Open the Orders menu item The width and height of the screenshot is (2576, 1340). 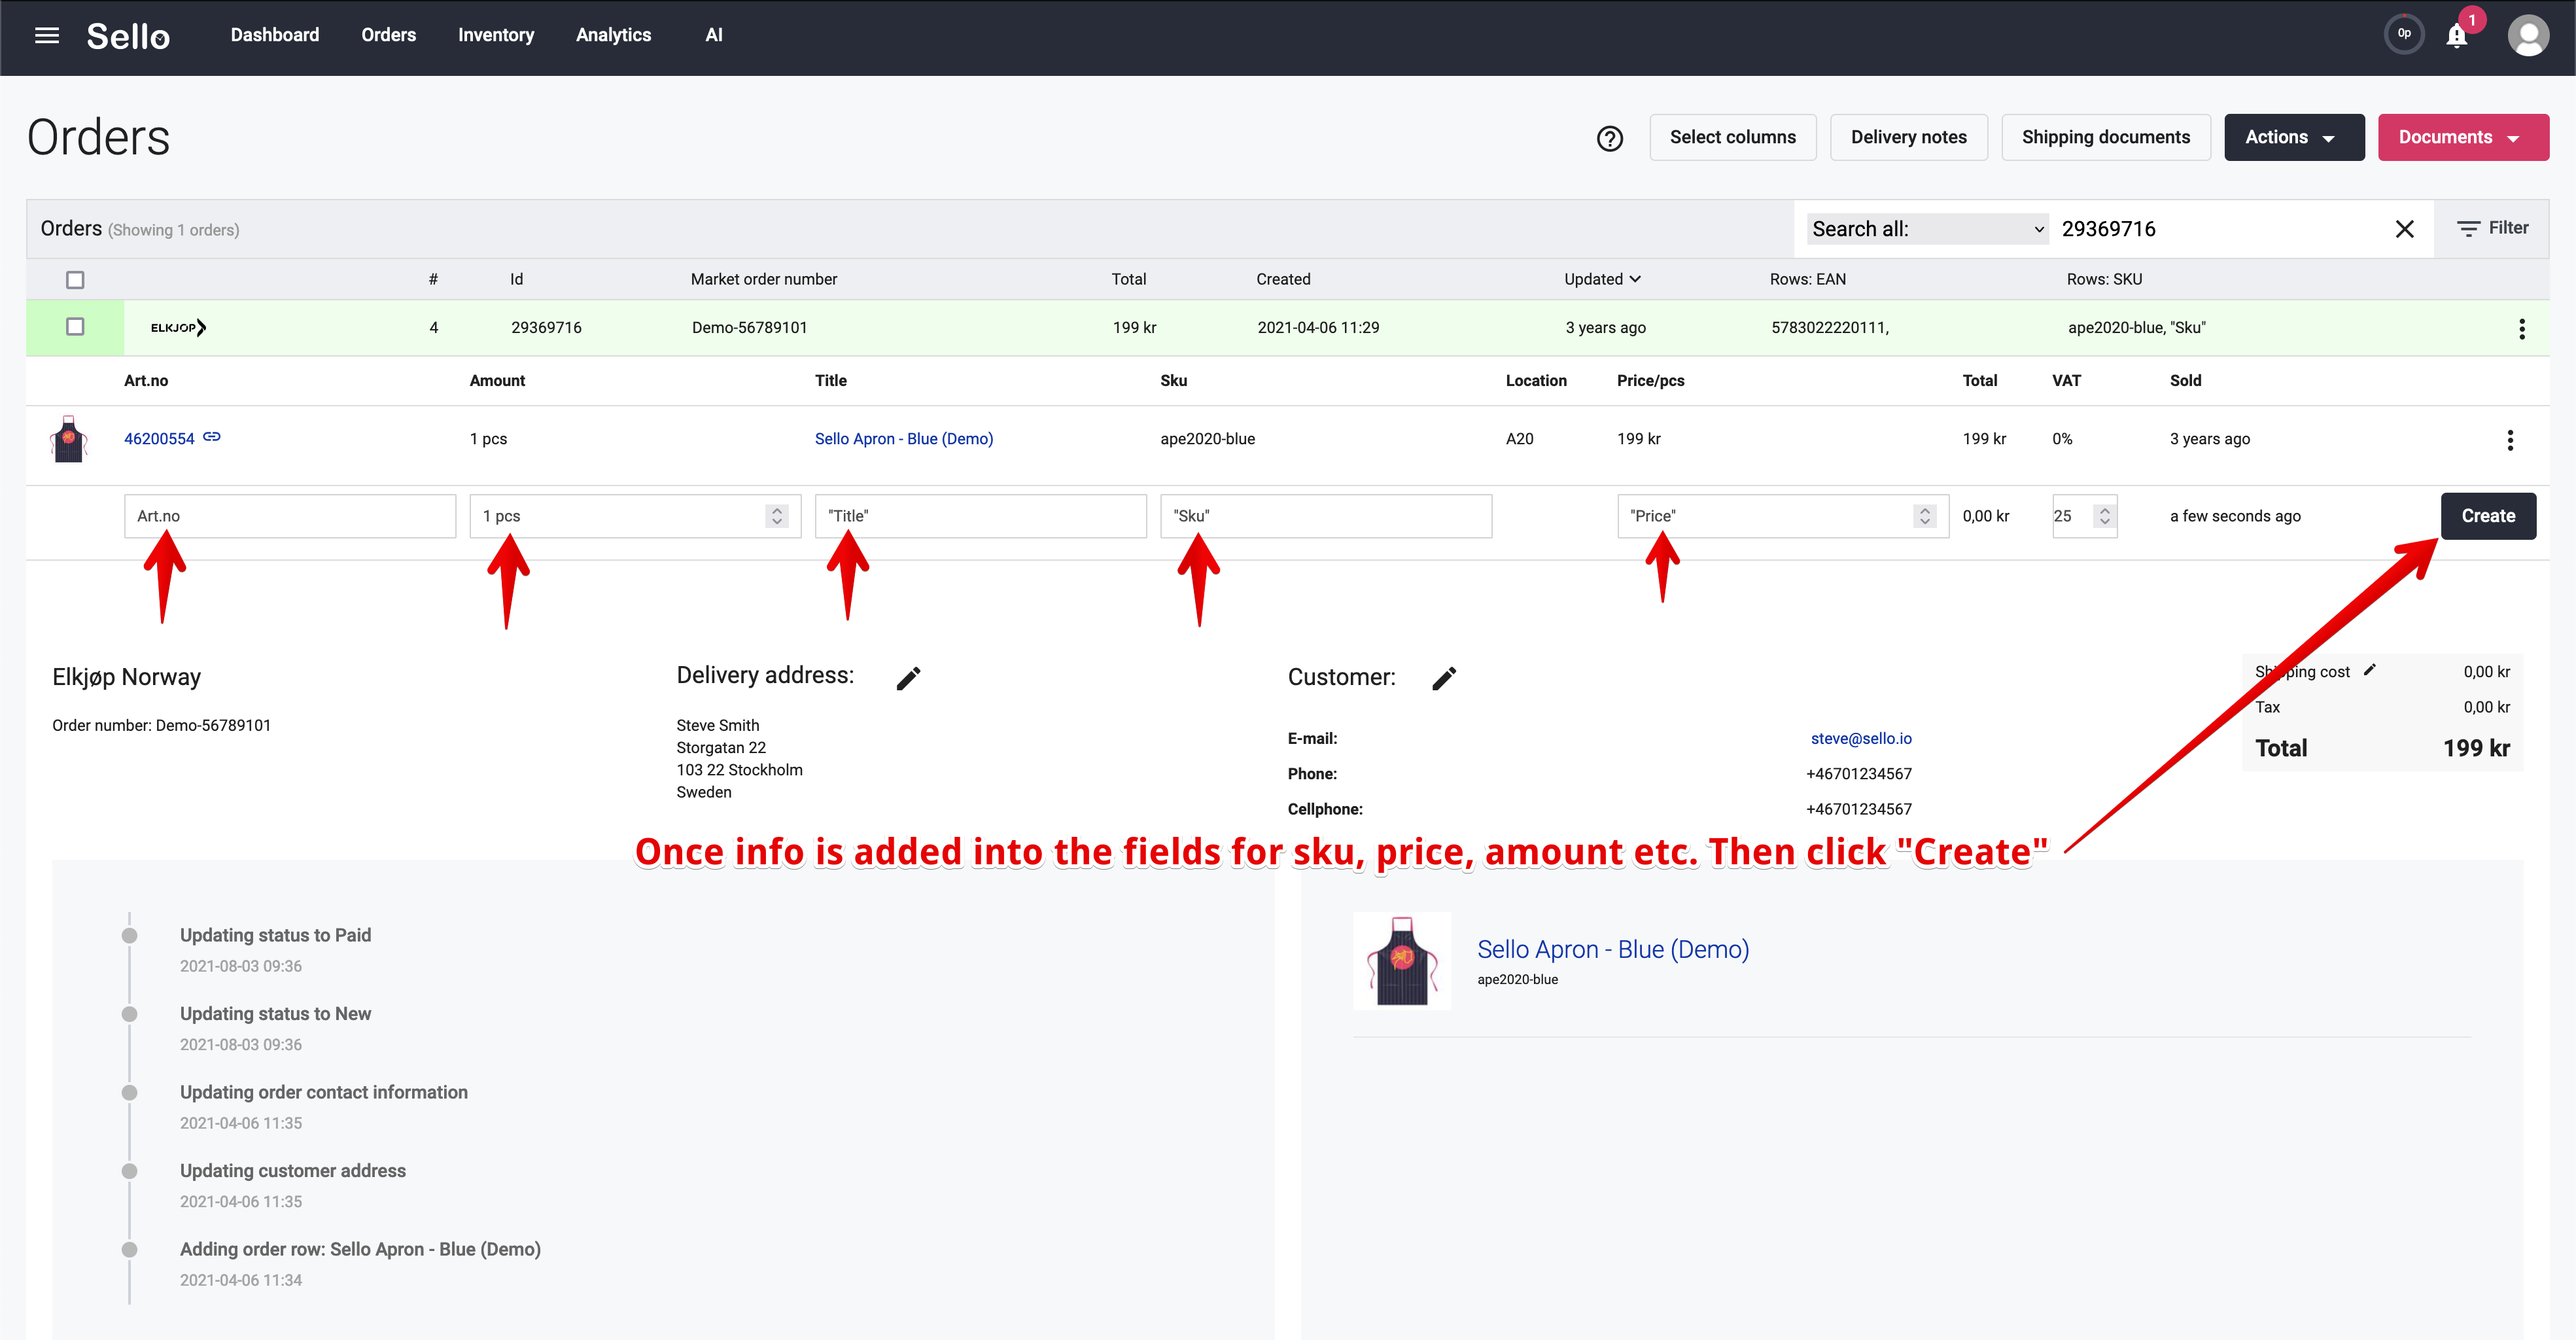[x=389, y=35]
